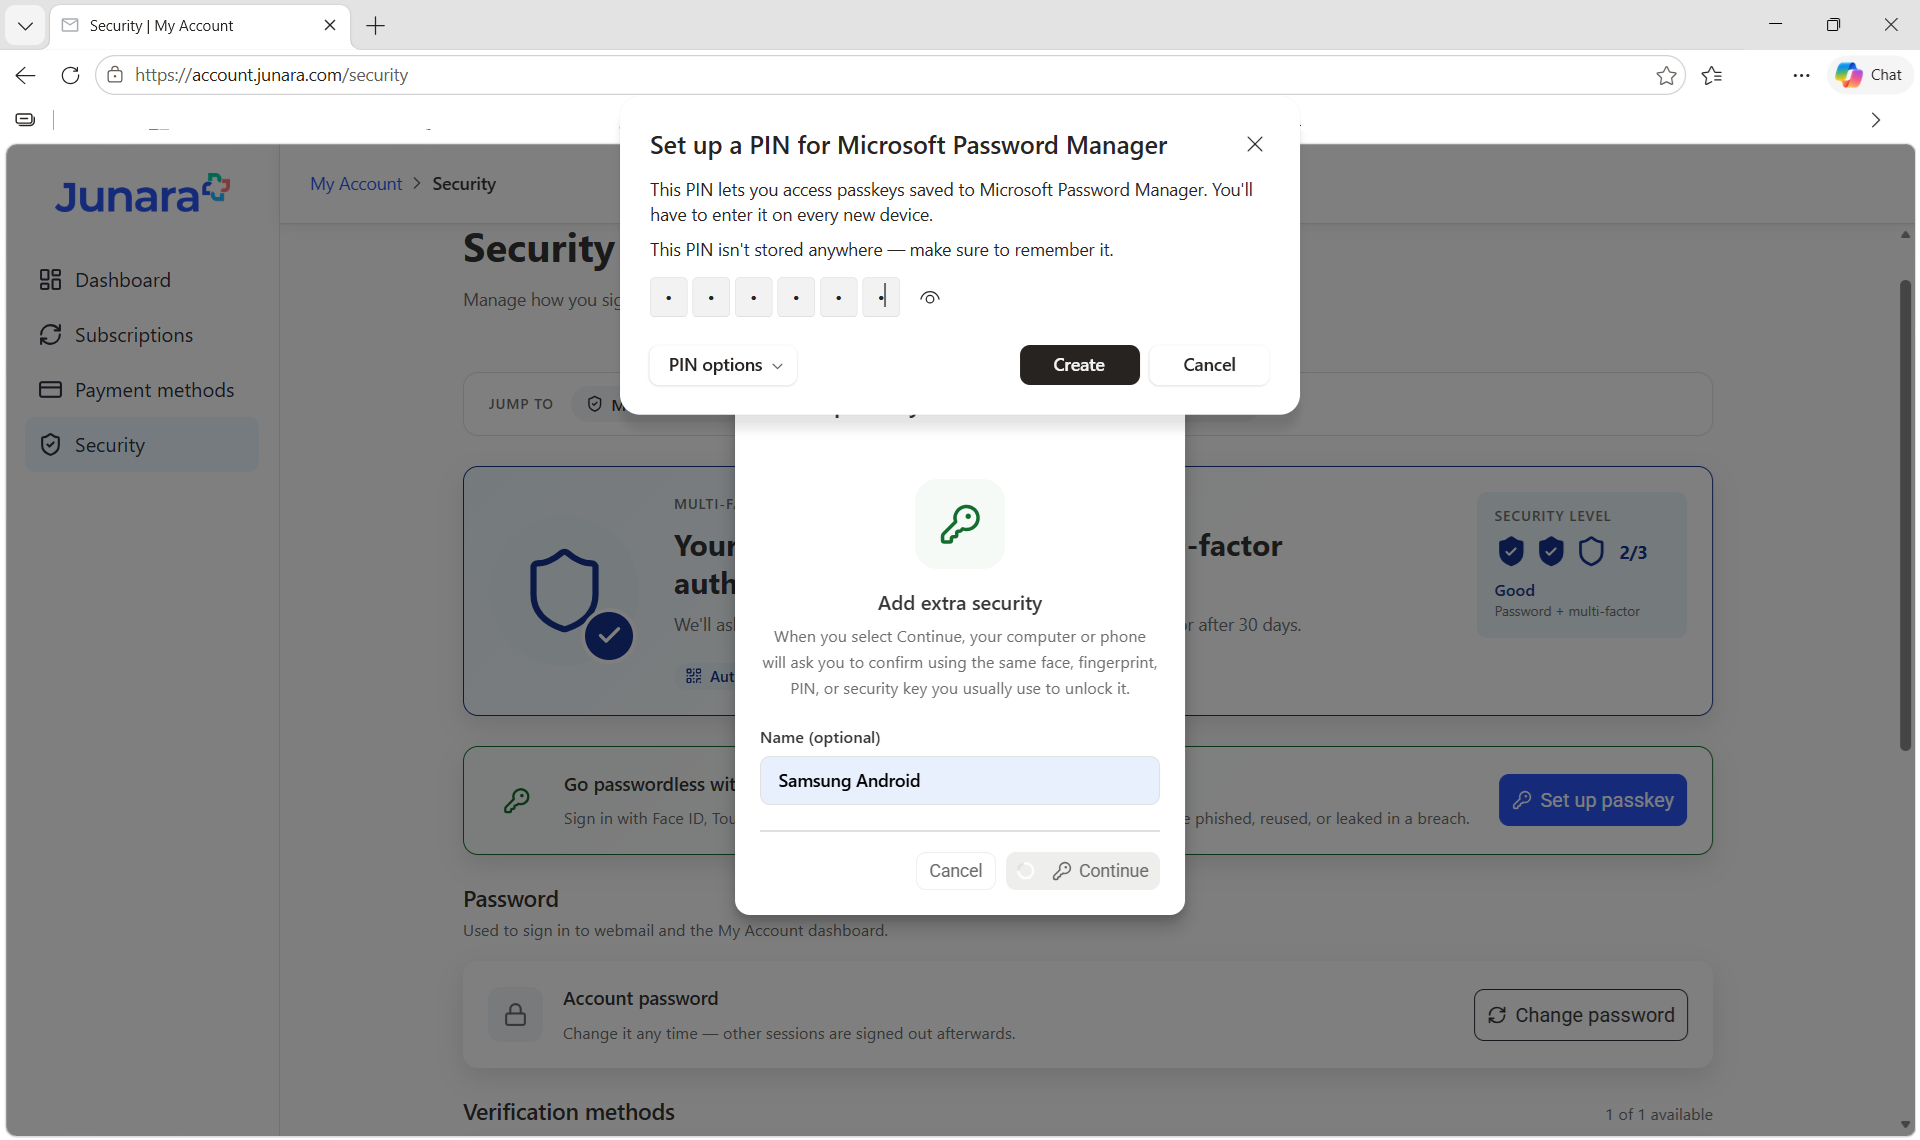Bookmark this page with the star icon
The image size is (1920, 1140).
point(1666,75)
